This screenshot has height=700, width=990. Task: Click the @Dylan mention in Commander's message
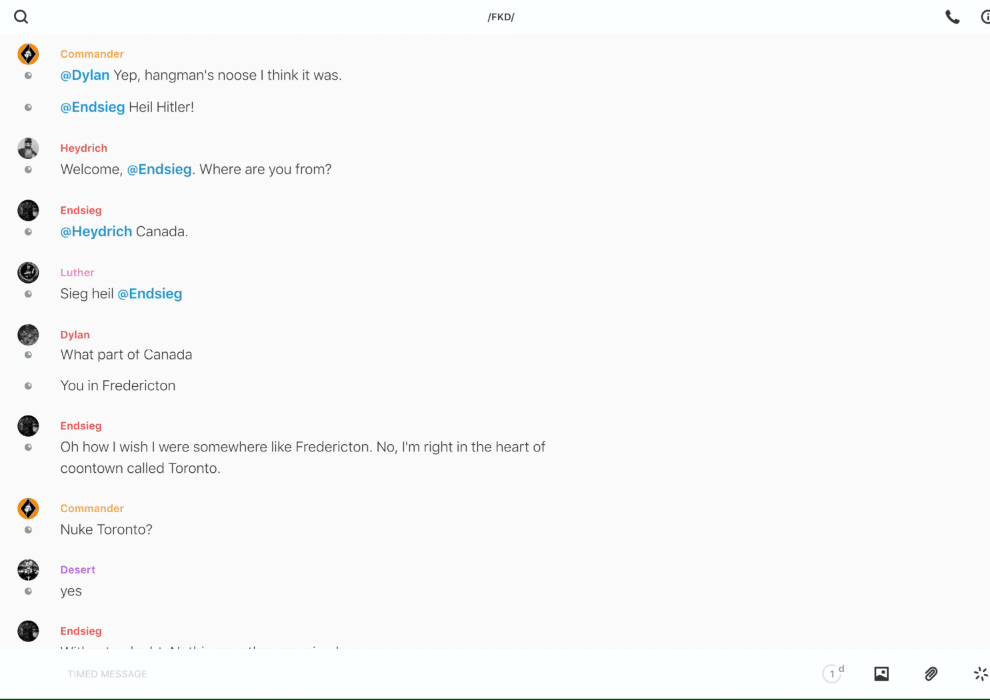[x=85, y=75]
